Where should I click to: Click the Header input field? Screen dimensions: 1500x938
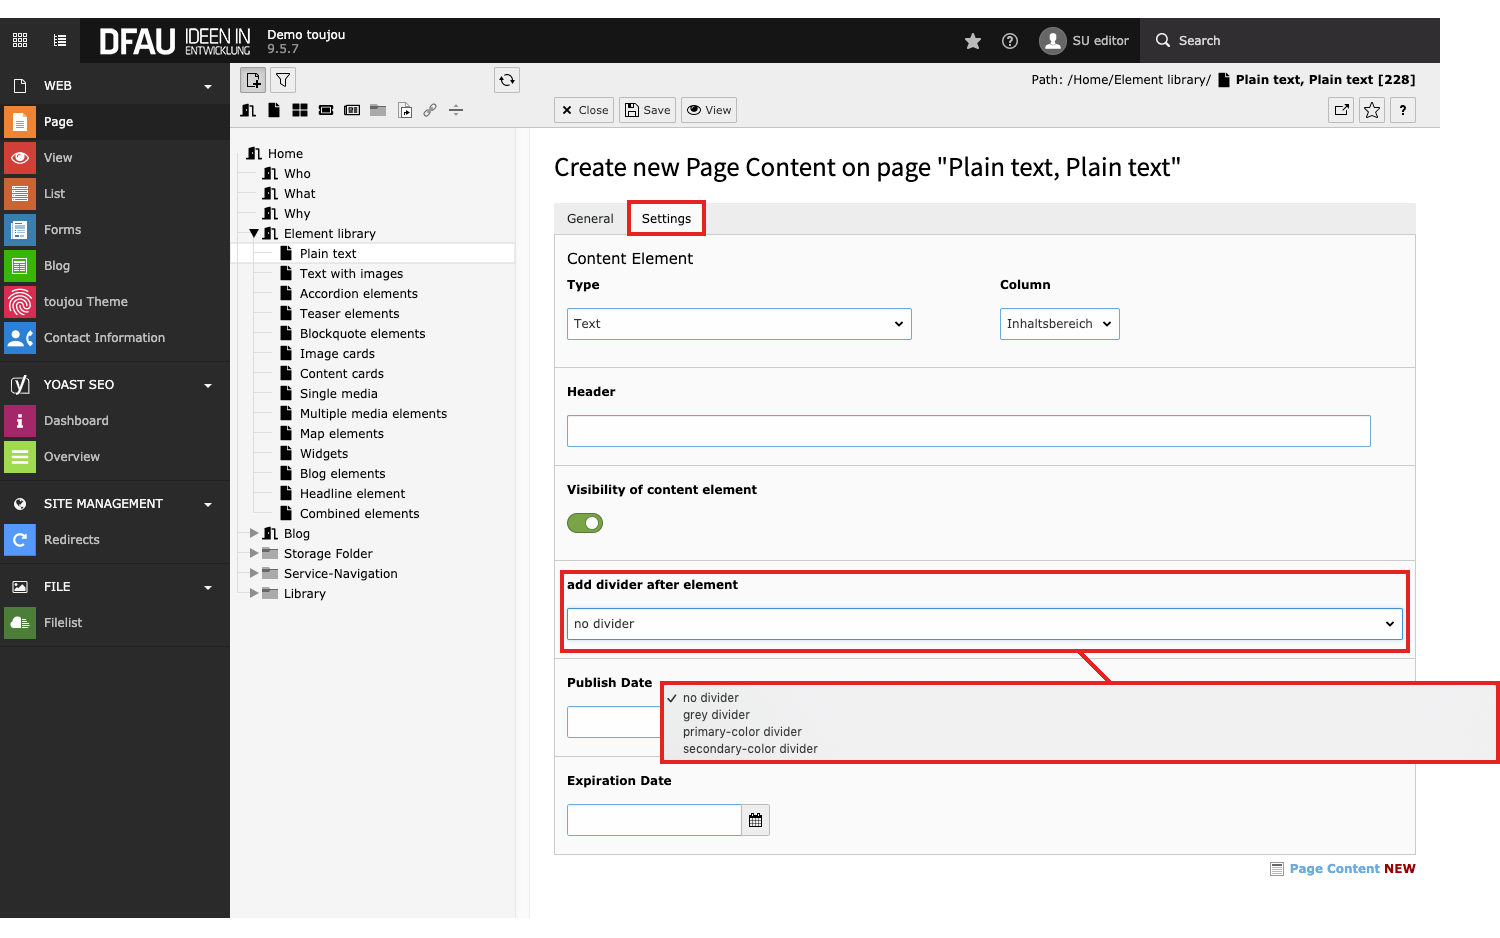click(968, 431)
